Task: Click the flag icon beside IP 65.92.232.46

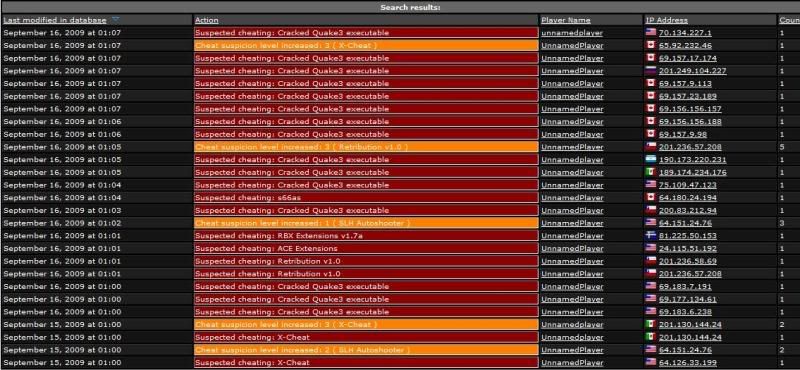Action: [651, 45]
